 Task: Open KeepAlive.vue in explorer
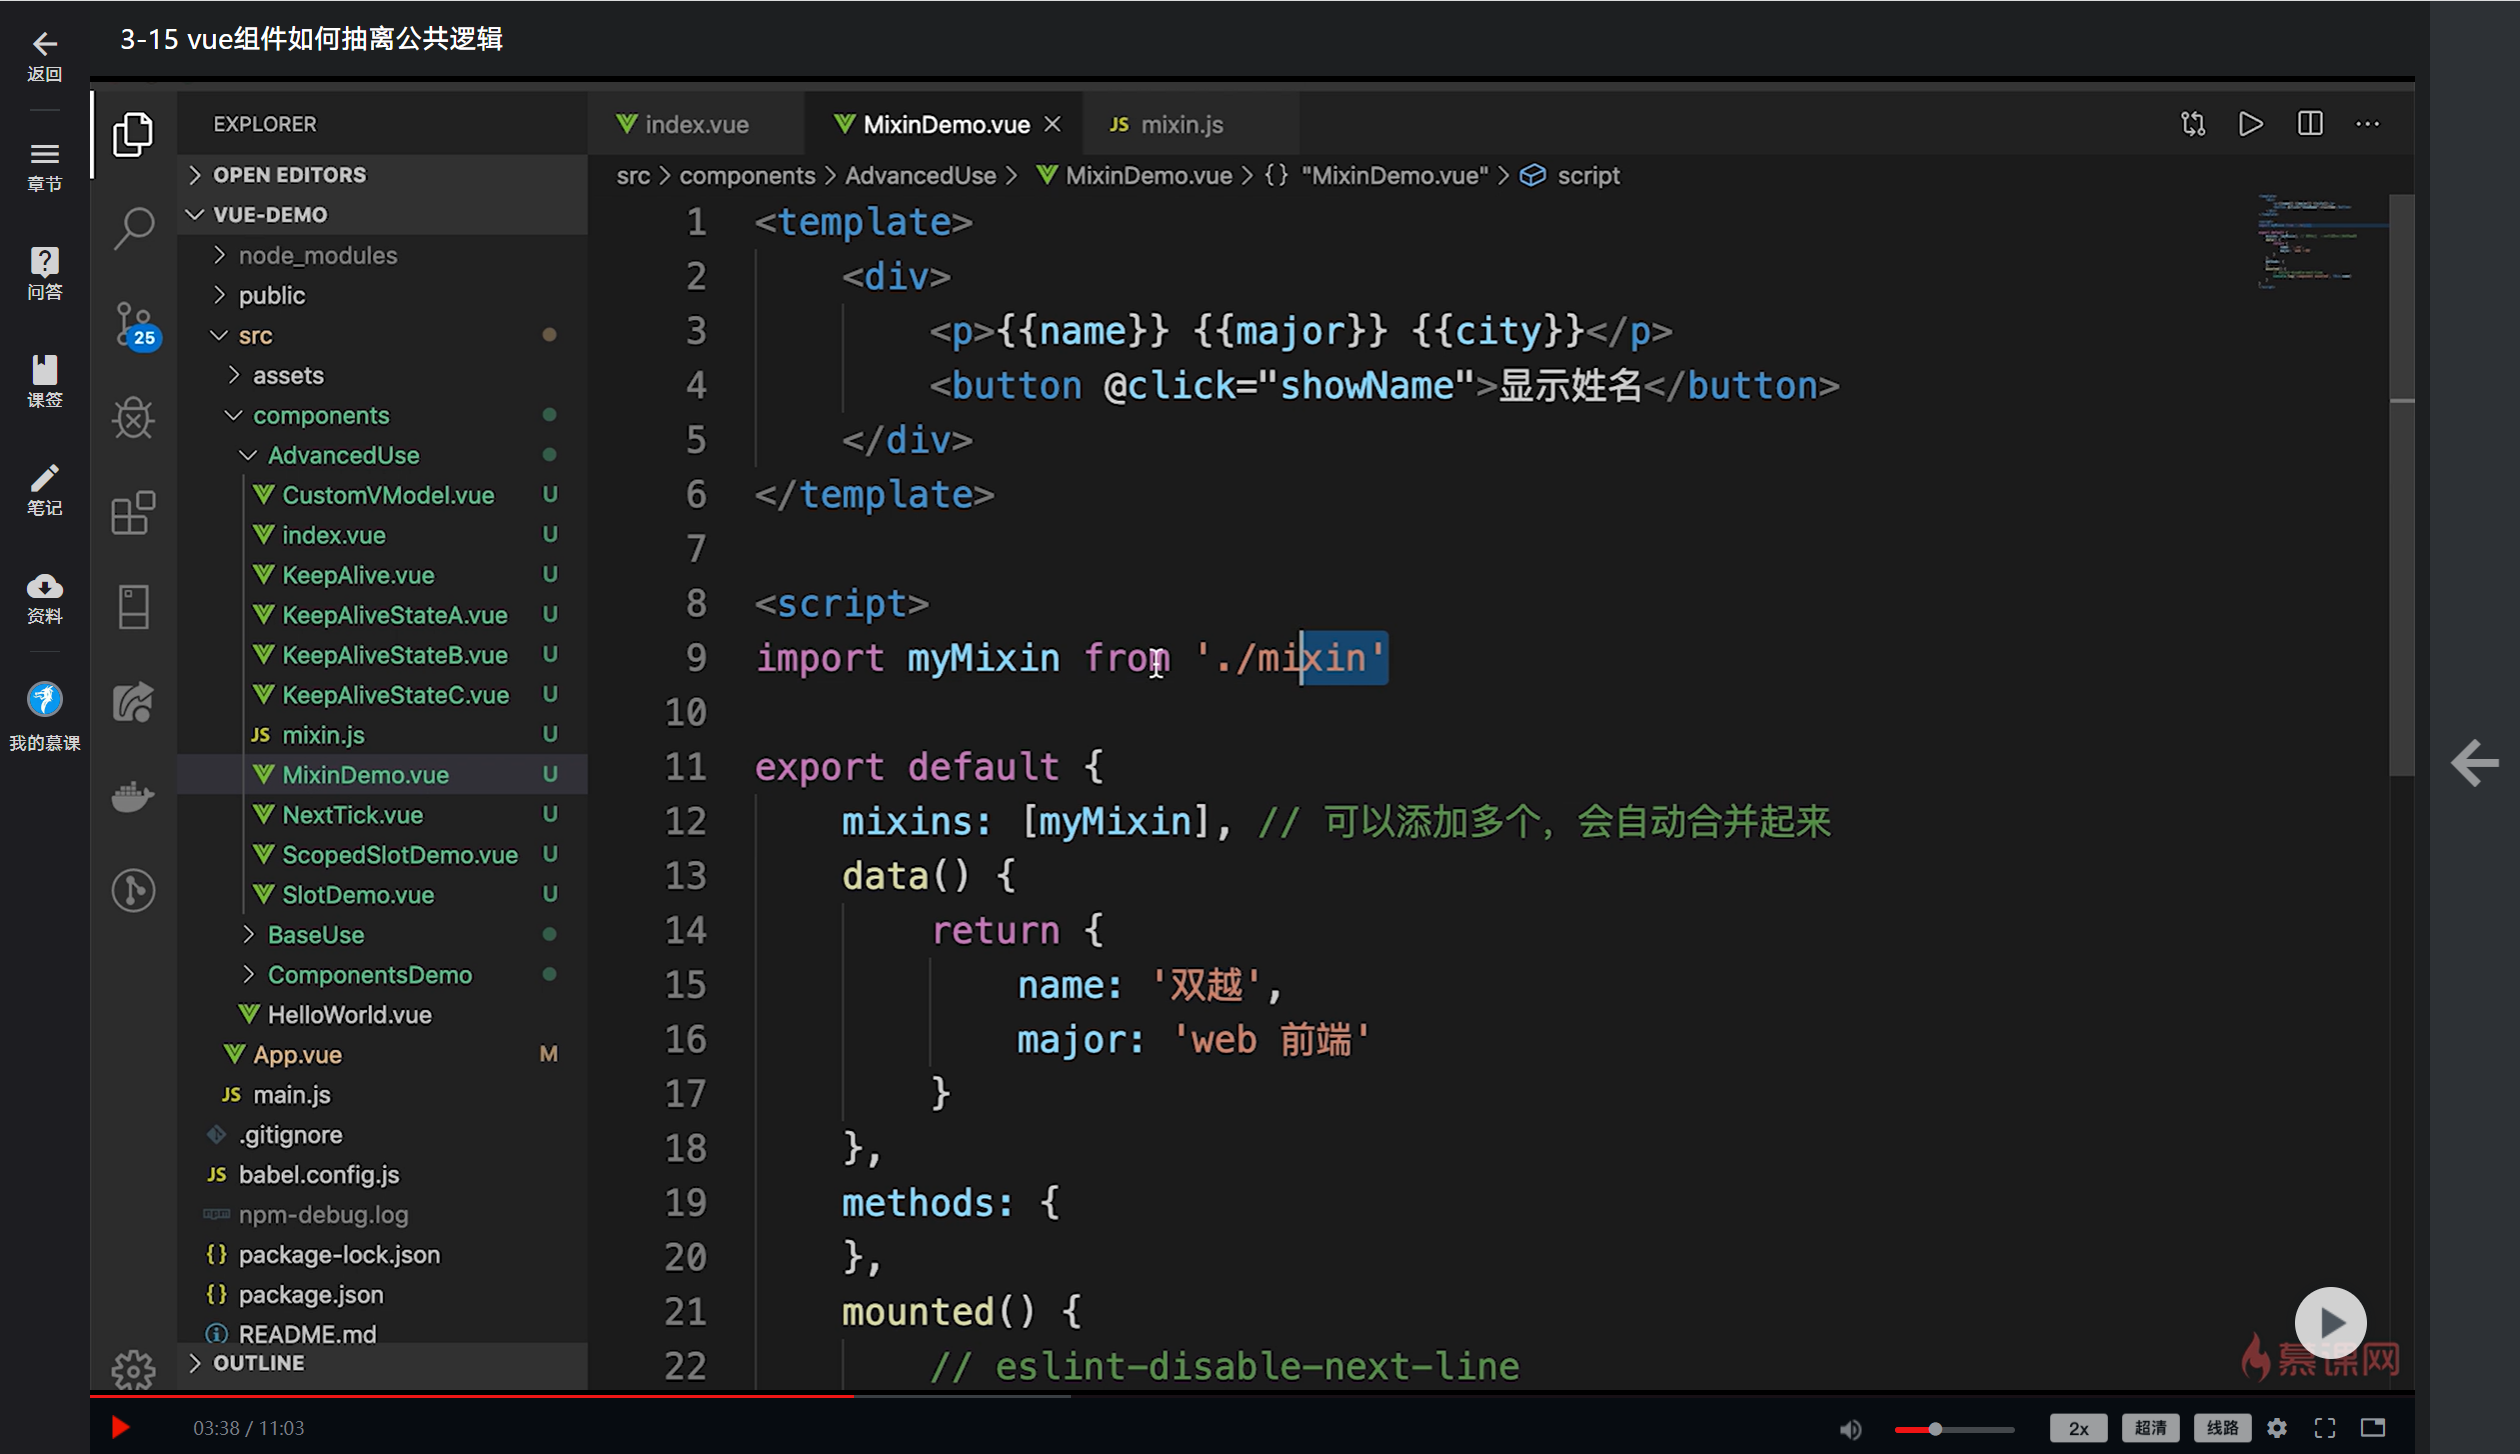coord(382,575)
